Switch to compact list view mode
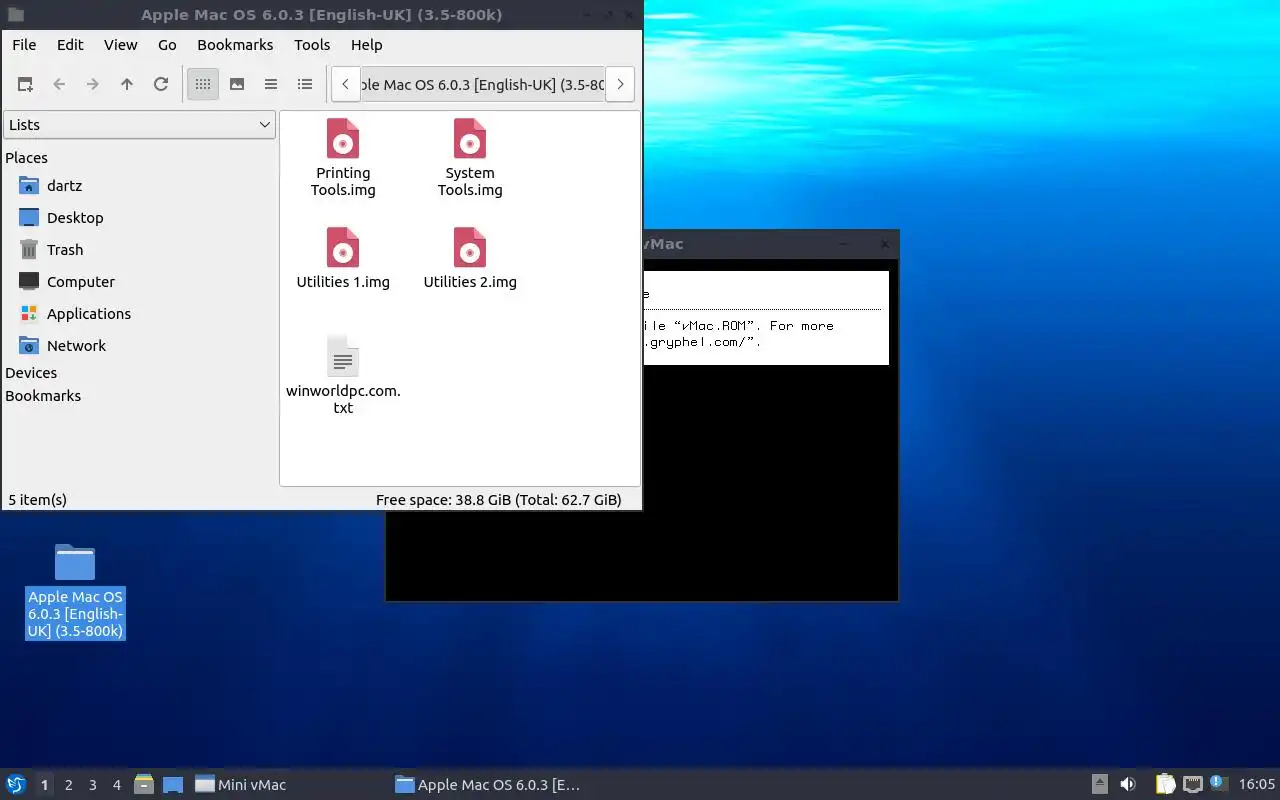 coord(271,84)
